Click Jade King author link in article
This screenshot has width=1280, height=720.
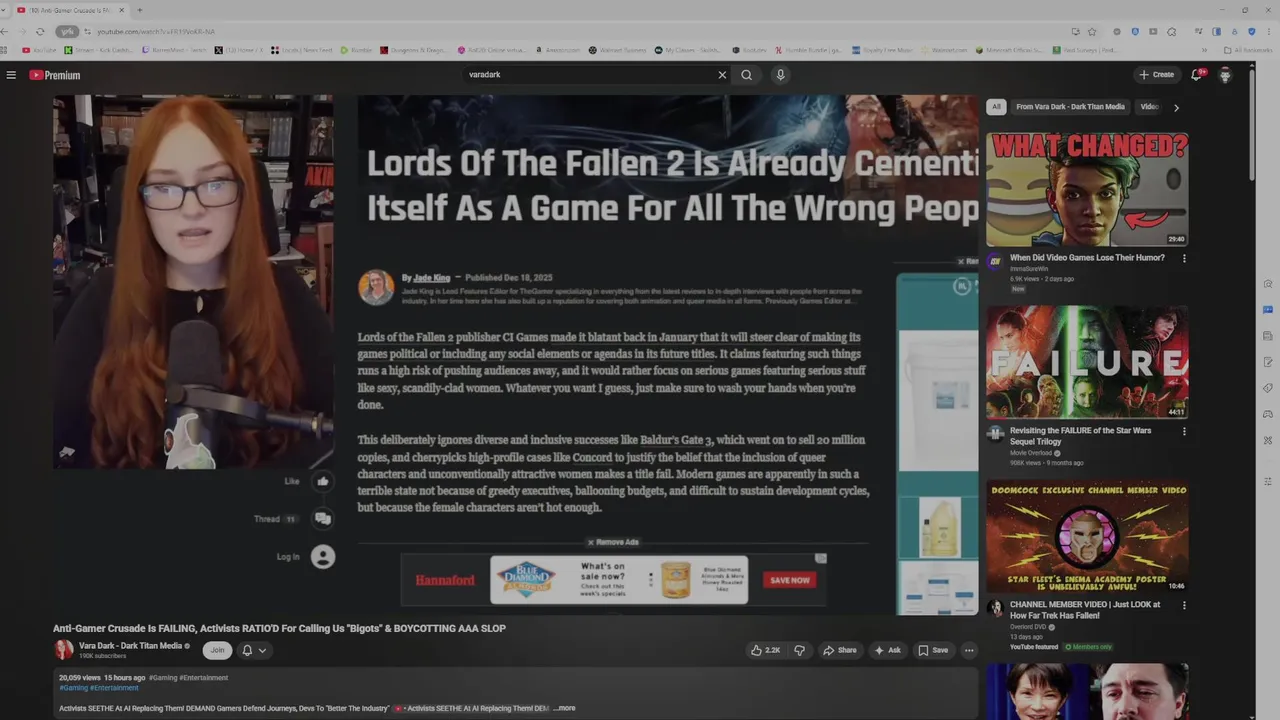click(x=432, y=278)
